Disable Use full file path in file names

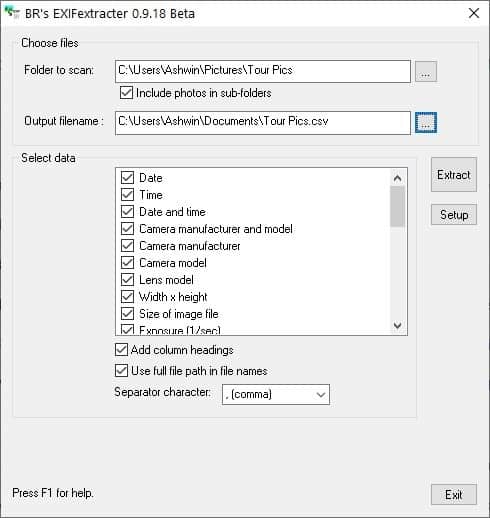pyautogui.click(x=121, y=371)
